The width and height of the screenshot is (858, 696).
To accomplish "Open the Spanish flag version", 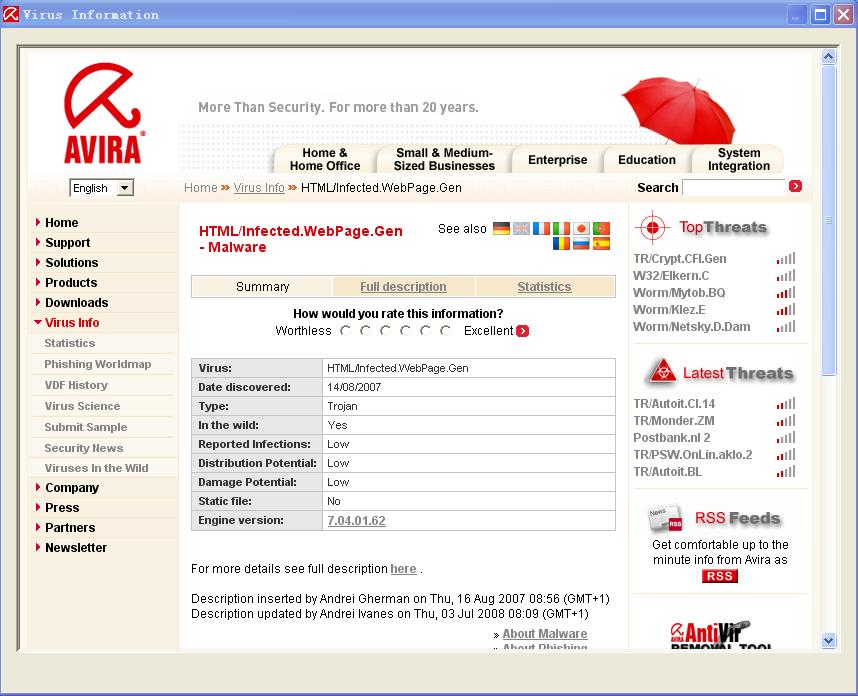I will point(601,243).
